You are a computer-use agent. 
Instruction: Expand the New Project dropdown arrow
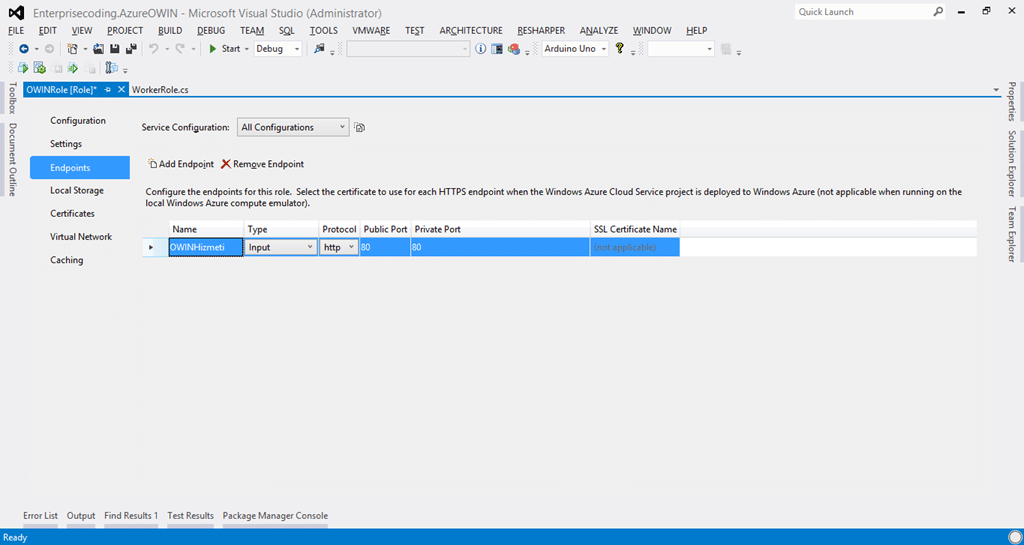click(85, 49)
